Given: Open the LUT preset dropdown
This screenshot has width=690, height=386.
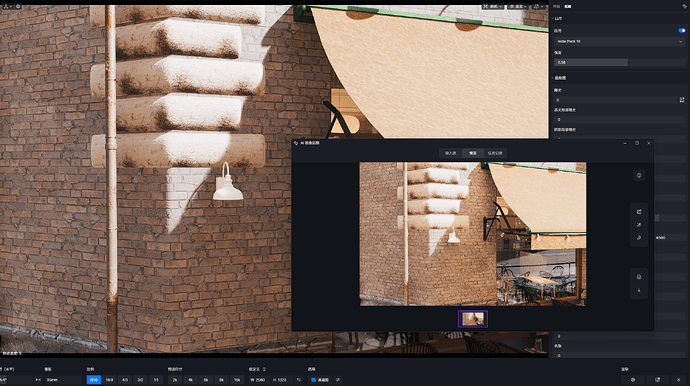Looking at the screenshot, I should (620, 41).
